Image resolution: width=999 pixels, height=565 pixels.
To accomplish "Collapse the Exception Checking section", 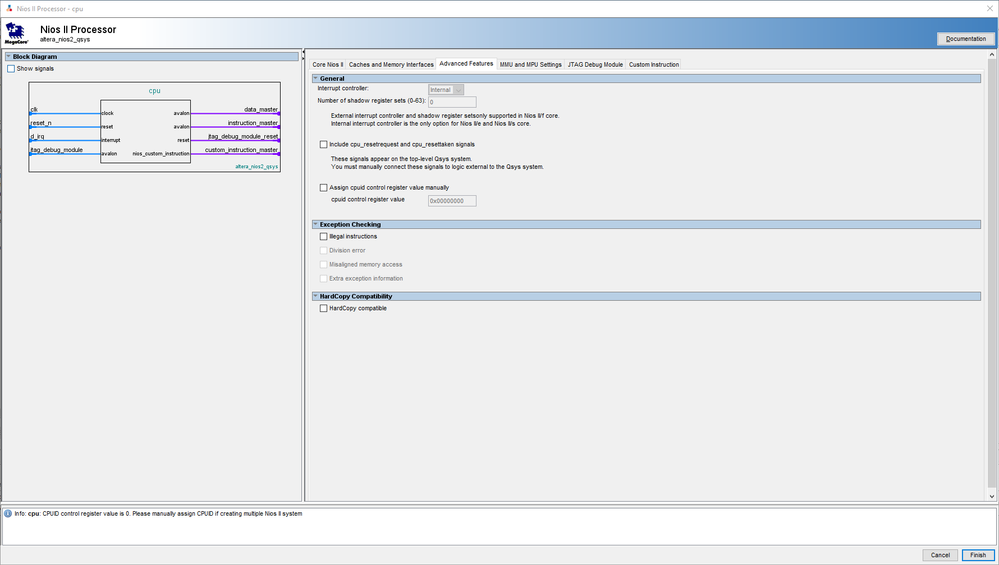I will 315,224.
